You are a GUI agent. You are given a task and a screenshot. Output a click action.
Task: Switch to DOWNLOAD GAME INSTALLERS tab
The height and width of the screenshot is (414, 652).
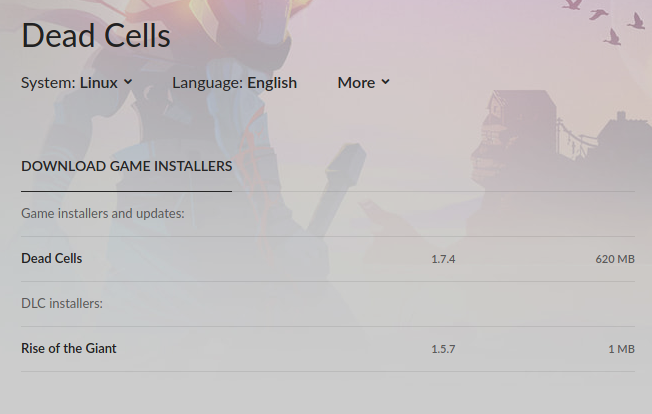126,166
